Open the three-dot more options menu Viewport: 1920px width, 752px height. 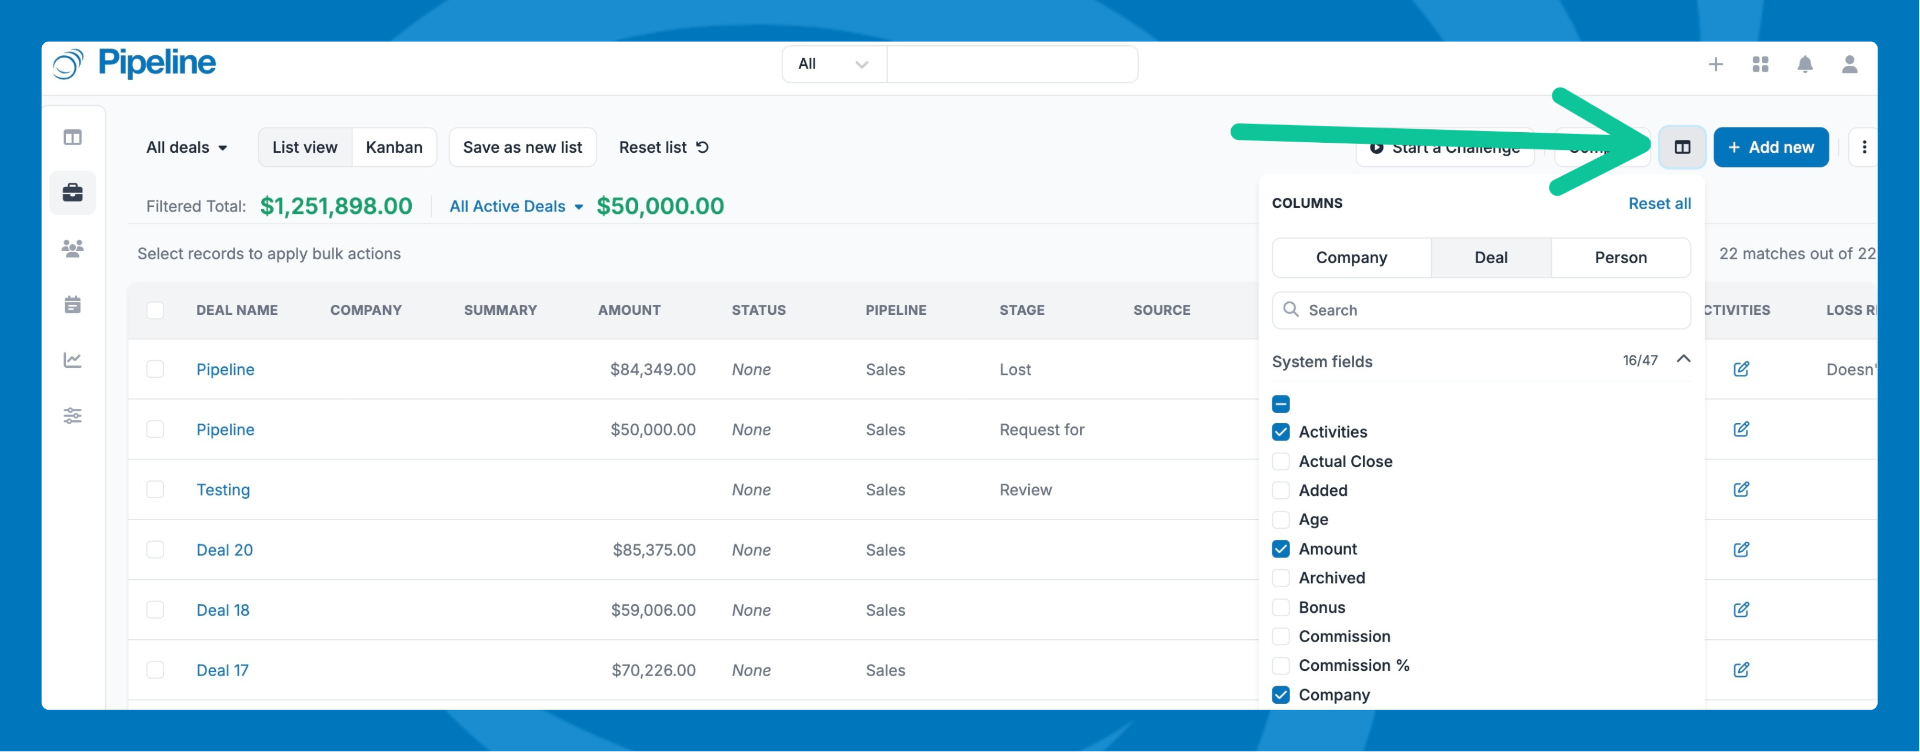pos(1864,147)
